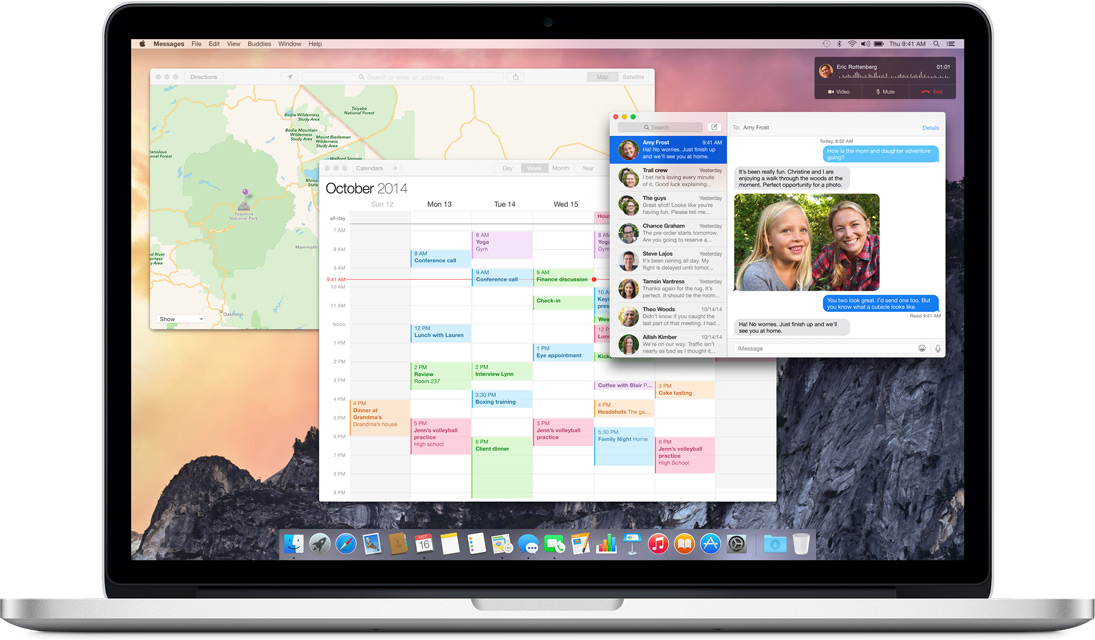Click the emoji picker icon in iMessage field
This screenshot has width=1095, height=640.
[921, 348]
